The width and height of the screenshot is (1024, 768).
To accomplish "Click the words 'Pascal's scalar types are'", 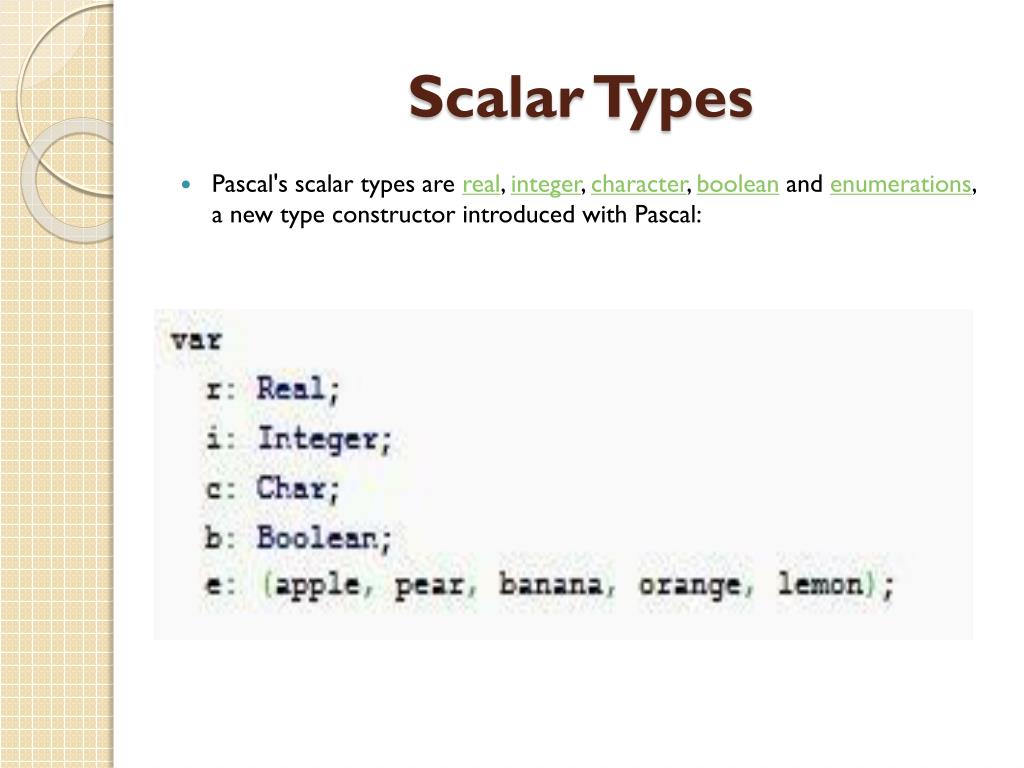I will [333, 184].
